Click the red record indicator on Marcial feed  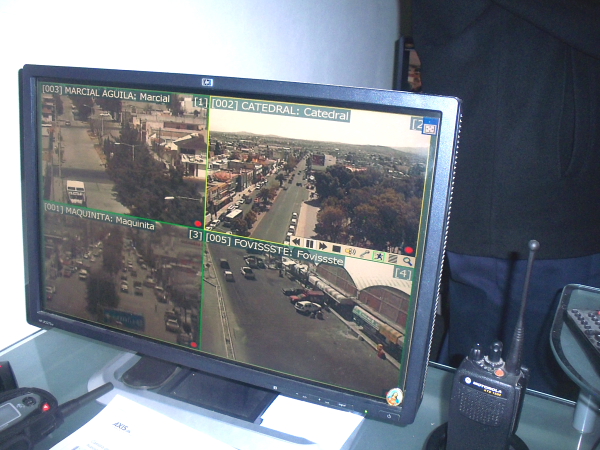198,223
